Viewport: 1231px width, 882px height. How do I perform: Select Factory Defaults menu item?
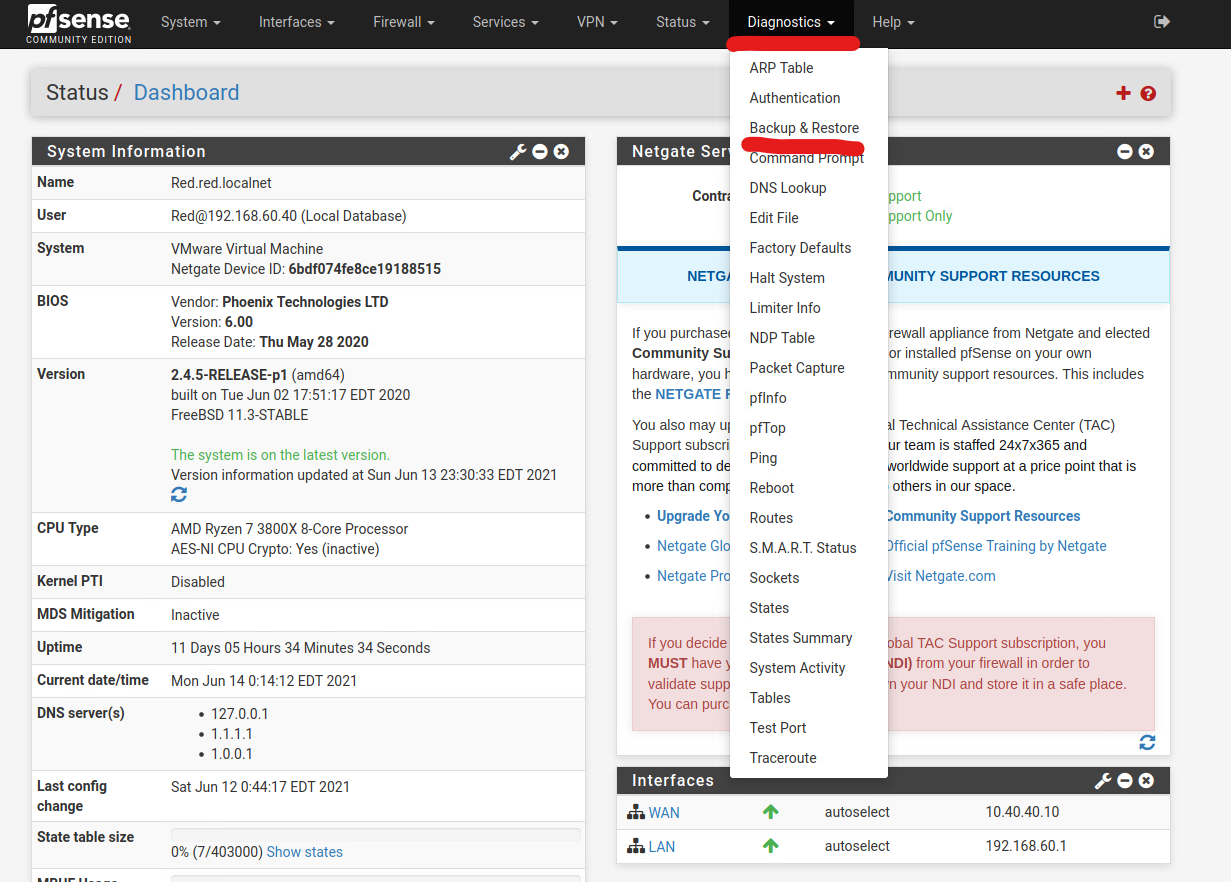(x=801, y=248)
